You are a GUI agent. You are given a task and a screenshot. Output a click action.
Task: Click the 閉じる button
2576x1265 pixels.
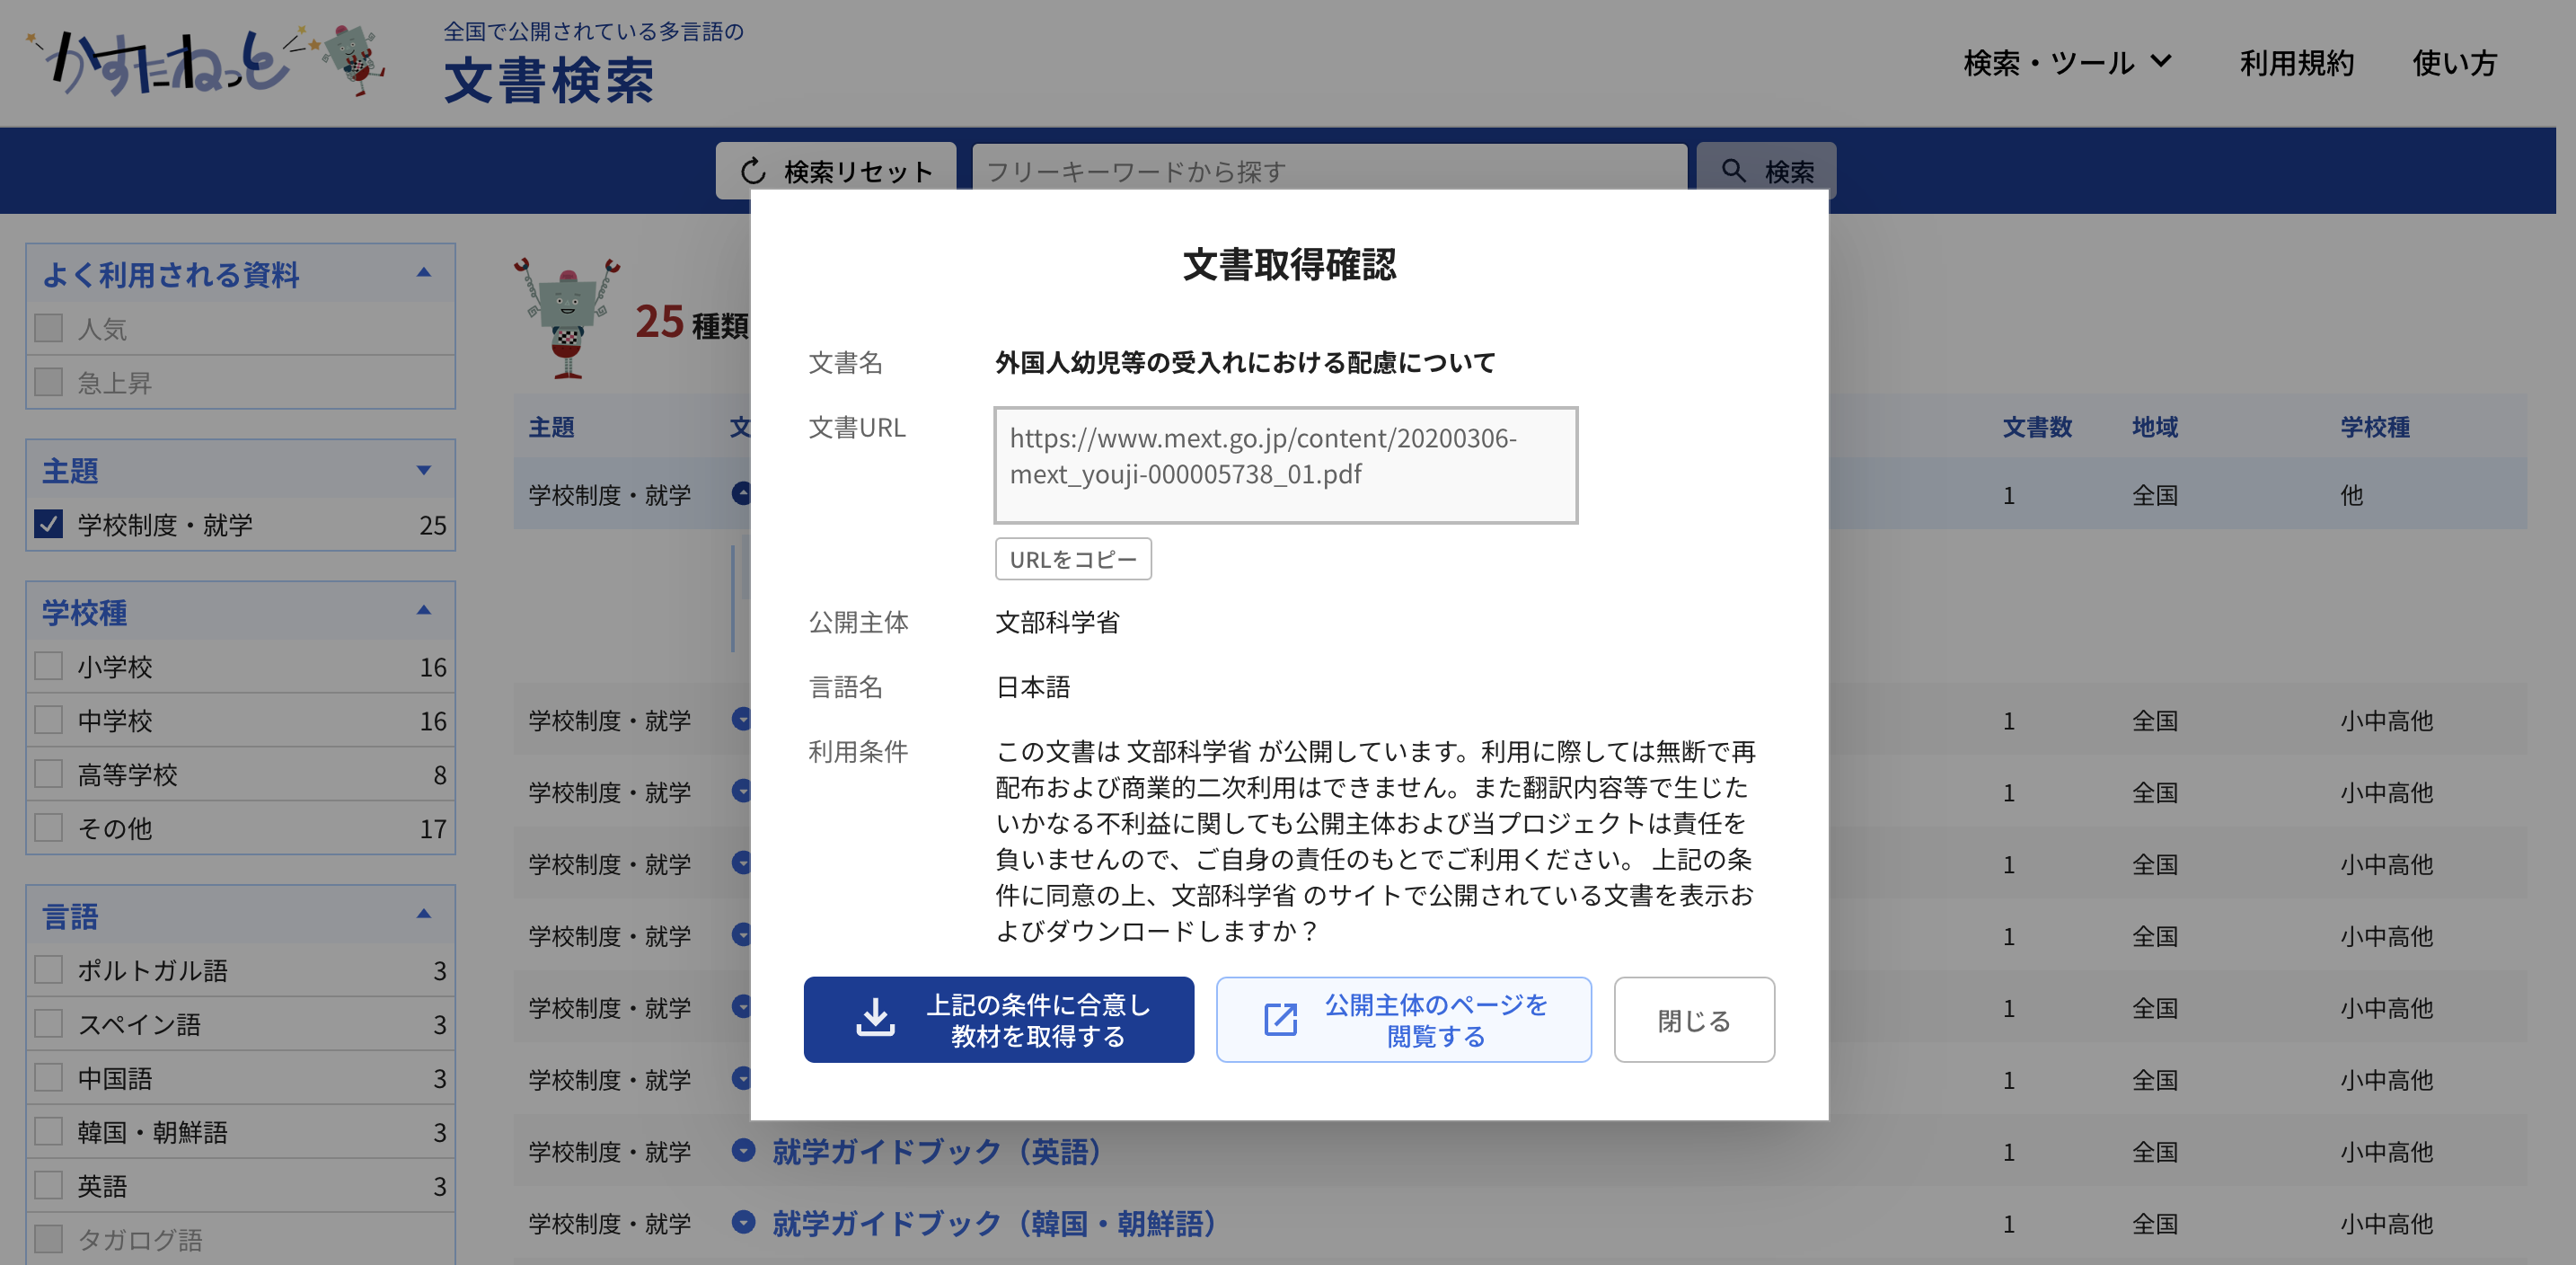pos(1694,1019)
